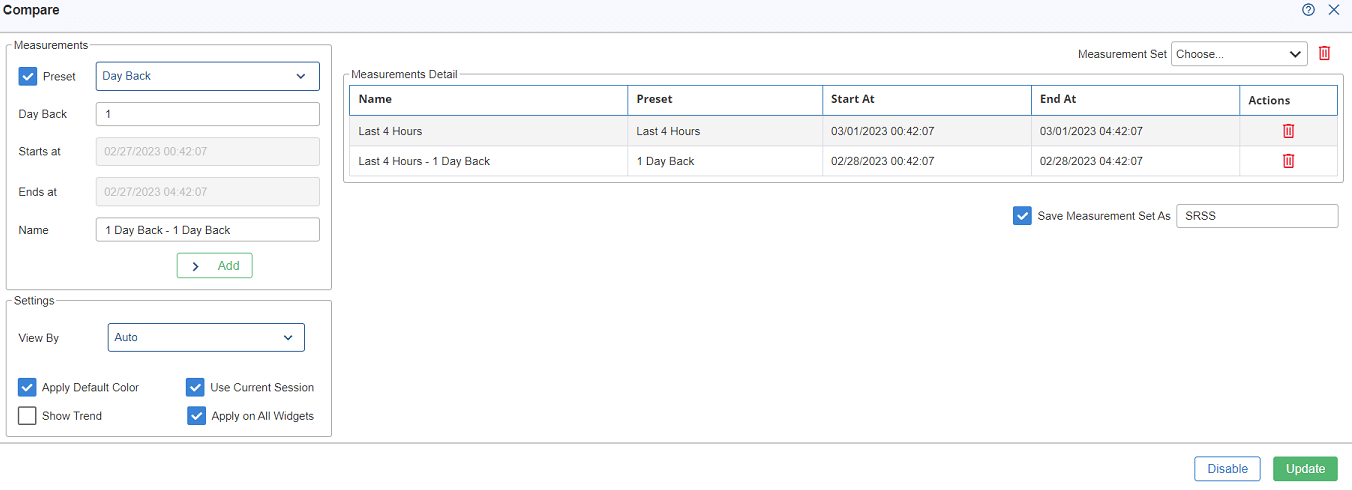Click the Update button
The width and height of the screenshot is (1352, 490).
coord(1305,468)
